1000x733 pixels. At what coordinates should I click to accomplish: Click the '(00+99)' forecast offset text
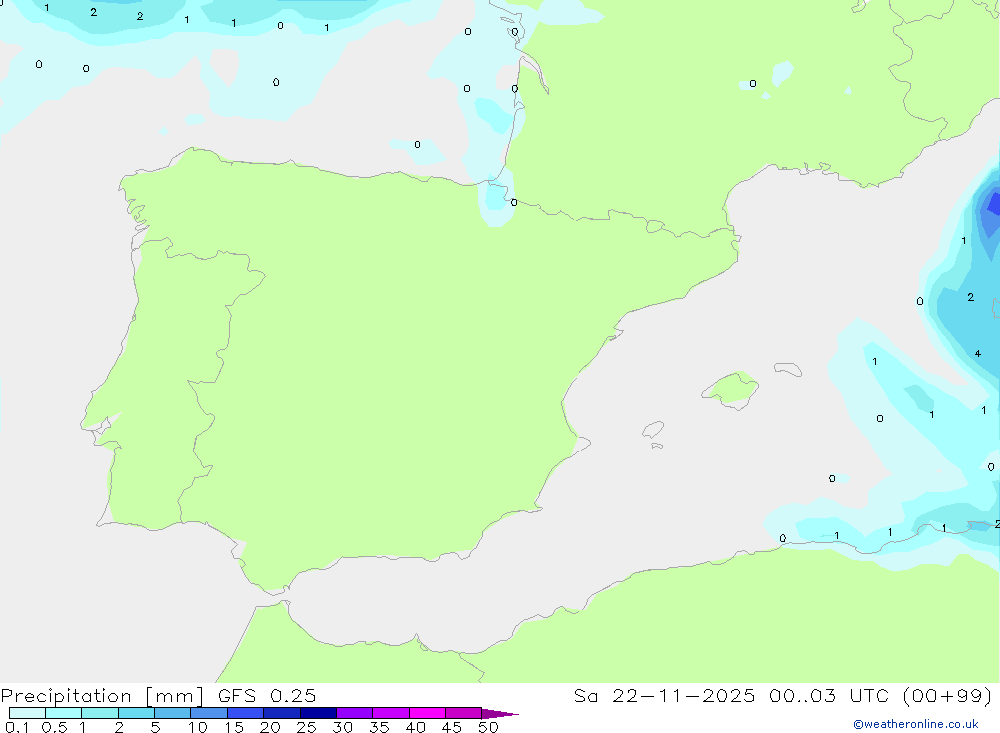coord(948,695)
